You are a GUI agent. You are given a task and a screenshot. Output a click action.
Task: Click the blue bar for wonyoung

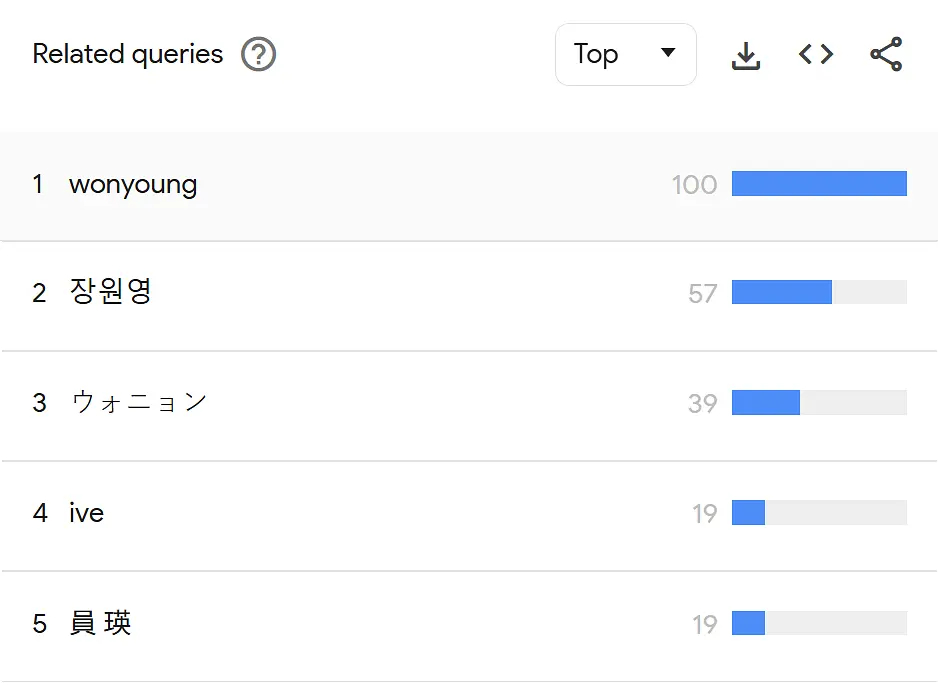click(819, 184)
